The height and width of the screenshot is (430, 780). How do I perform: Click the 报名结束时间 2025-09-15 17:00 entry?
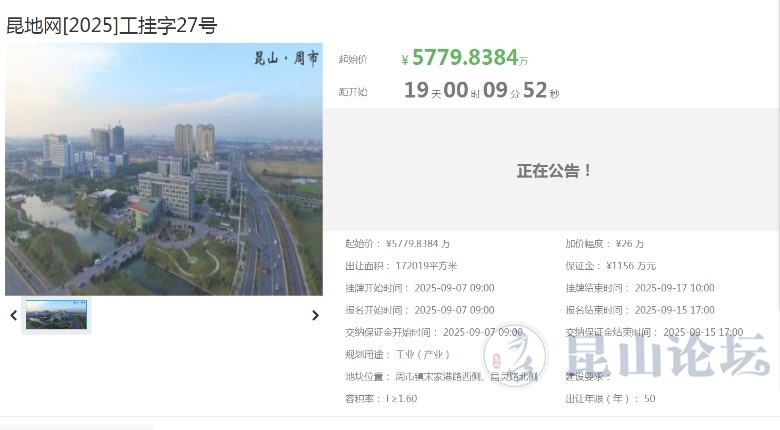point(639,310)
